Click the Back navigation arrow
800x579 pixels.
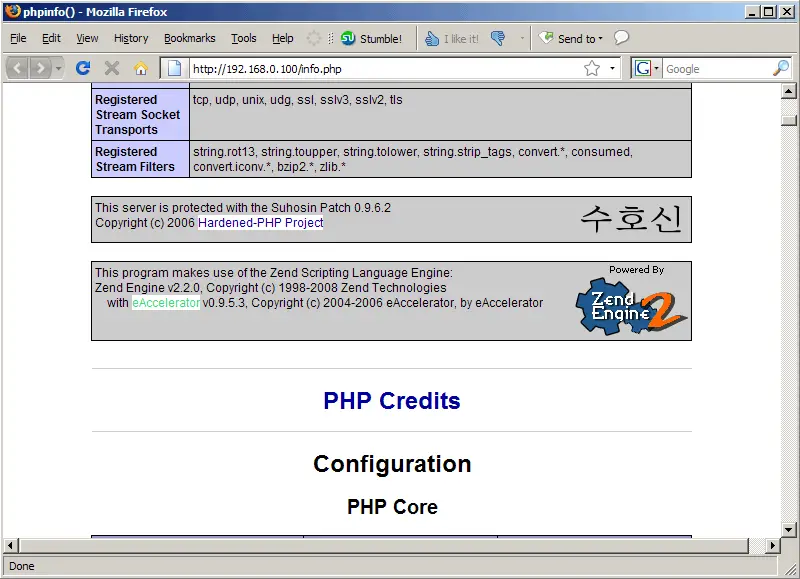pos(17,68)
